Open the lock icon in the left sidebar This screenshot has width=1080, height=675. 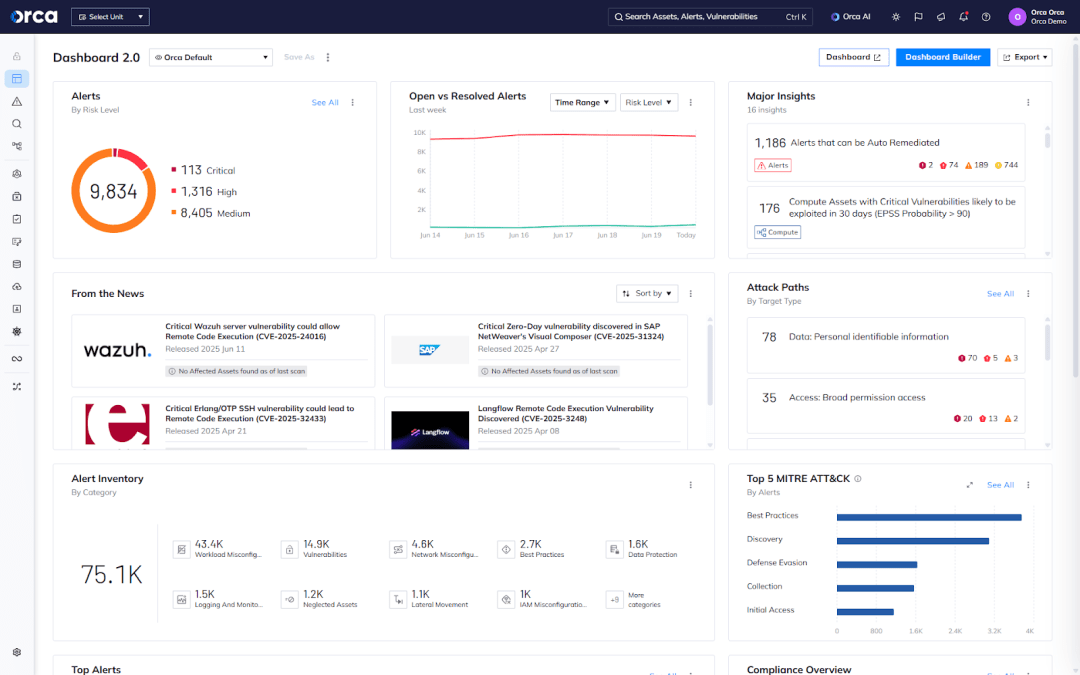pyautogui.click(x=17, y=56)
